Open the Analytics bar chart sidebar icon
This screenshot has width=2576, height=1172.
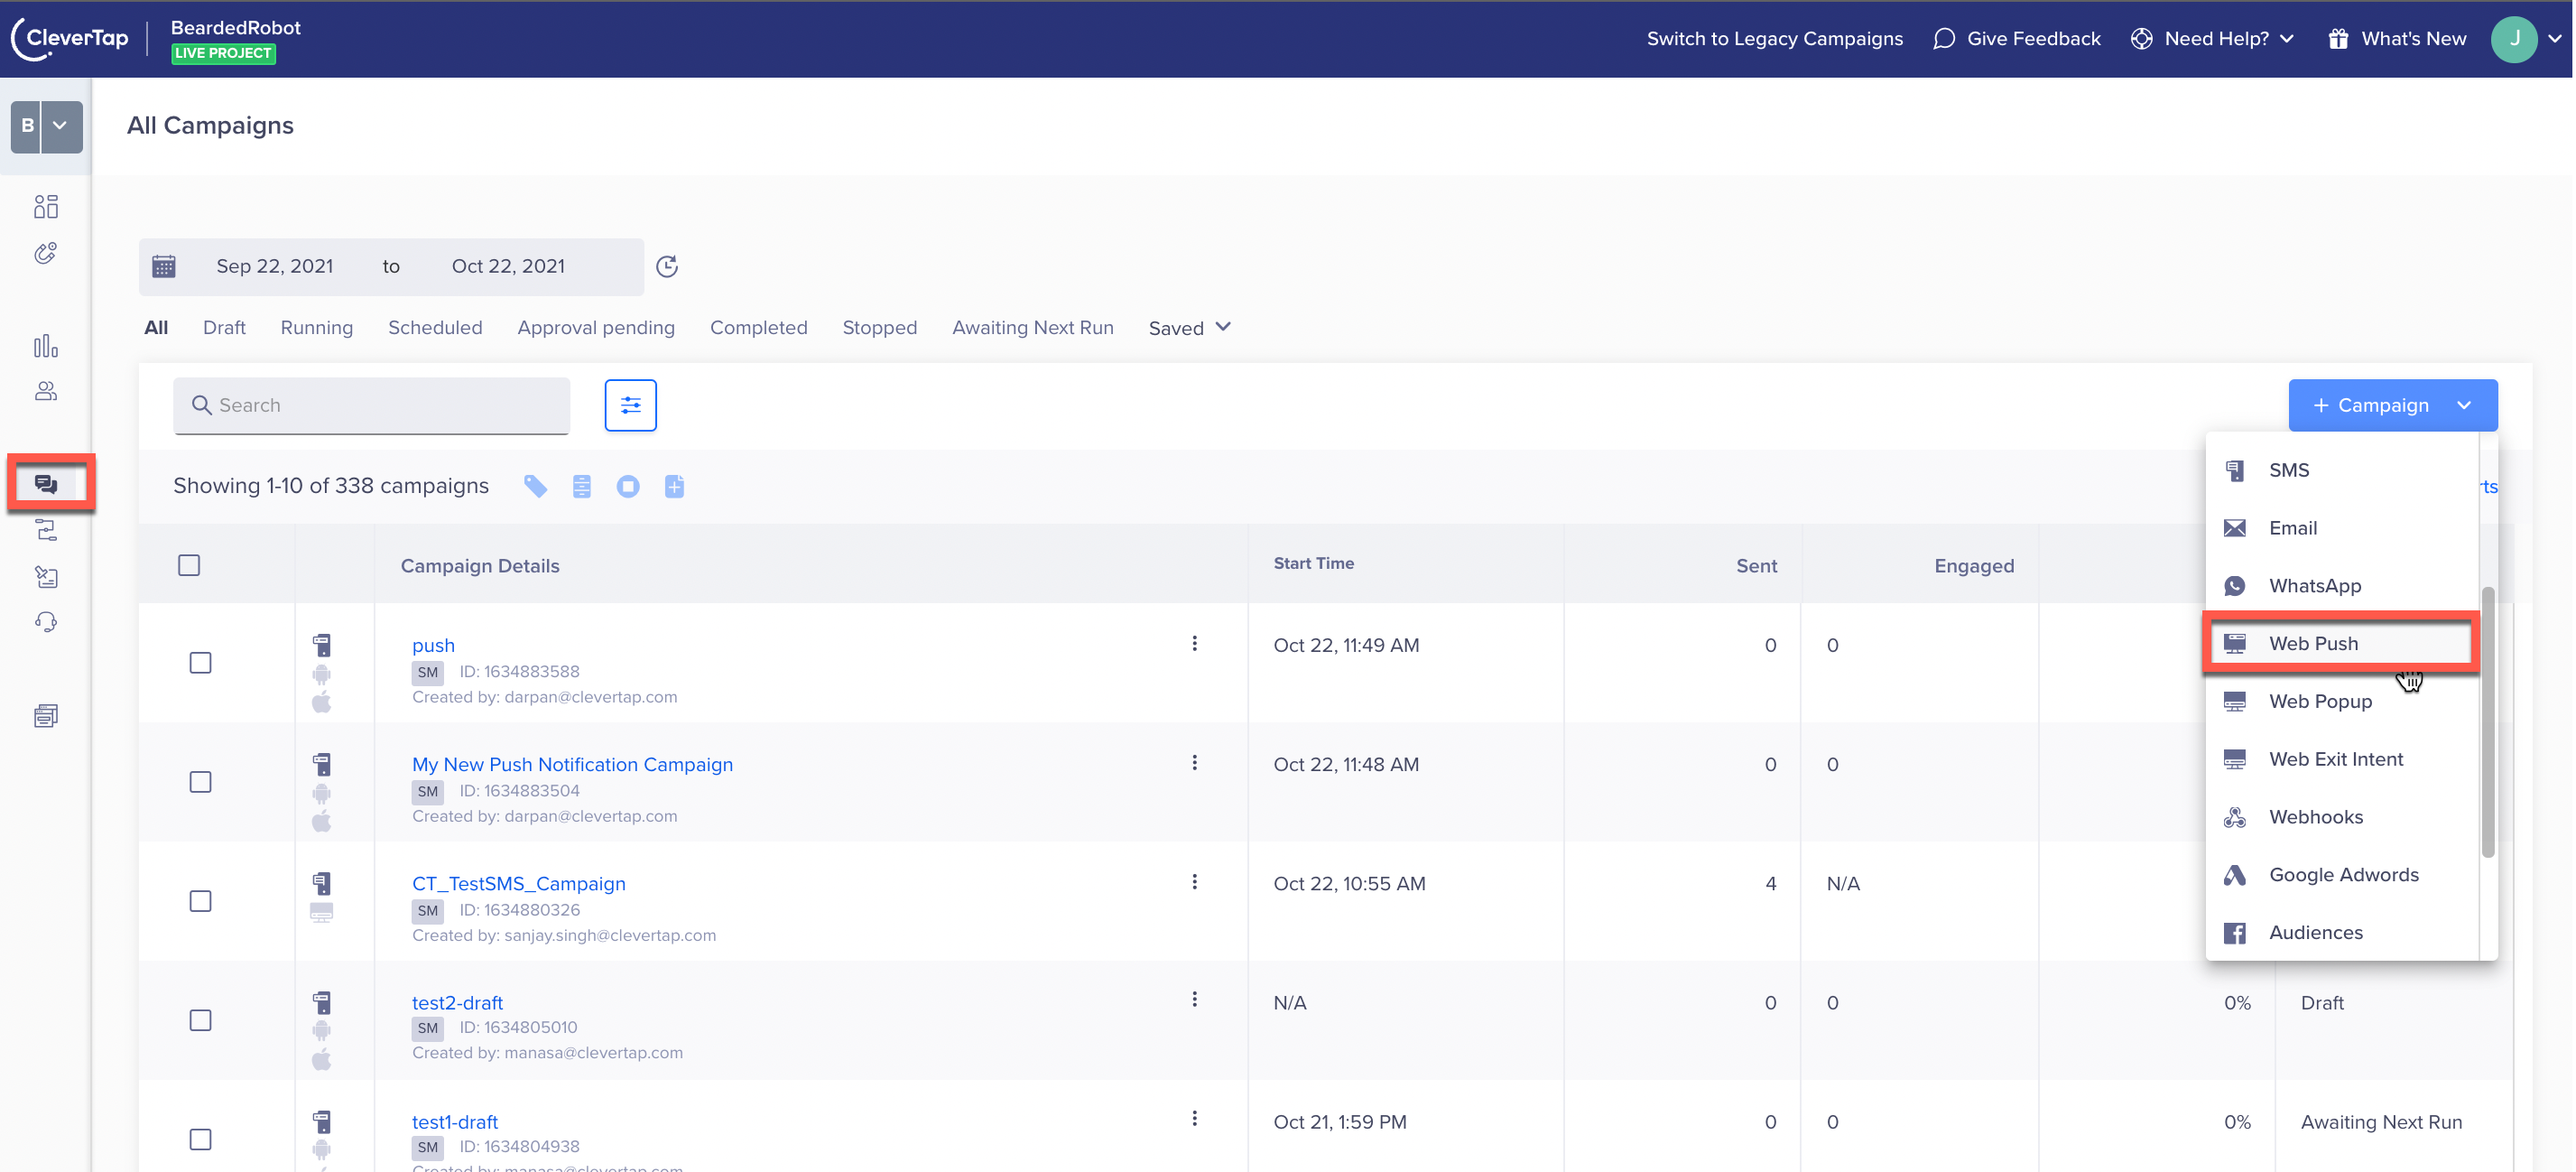point(46,346)
